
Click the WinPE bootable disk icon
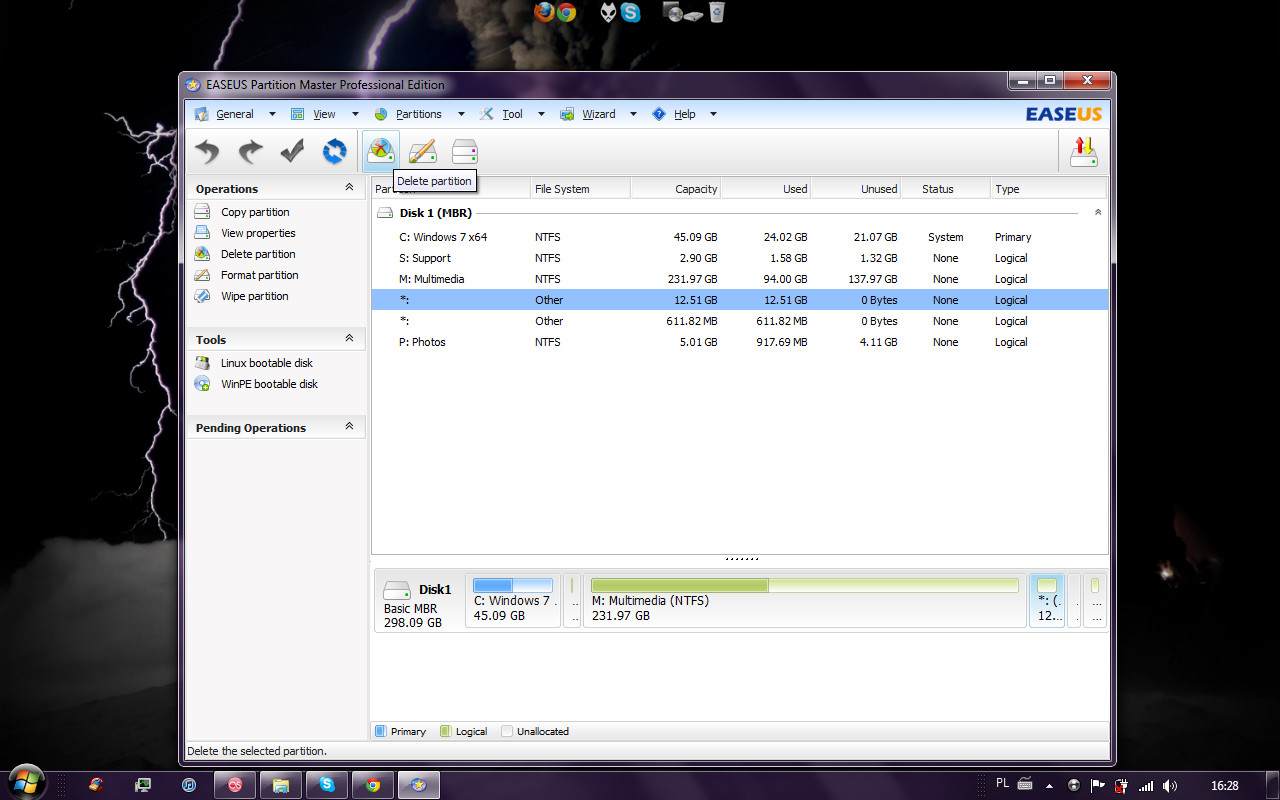202,384
